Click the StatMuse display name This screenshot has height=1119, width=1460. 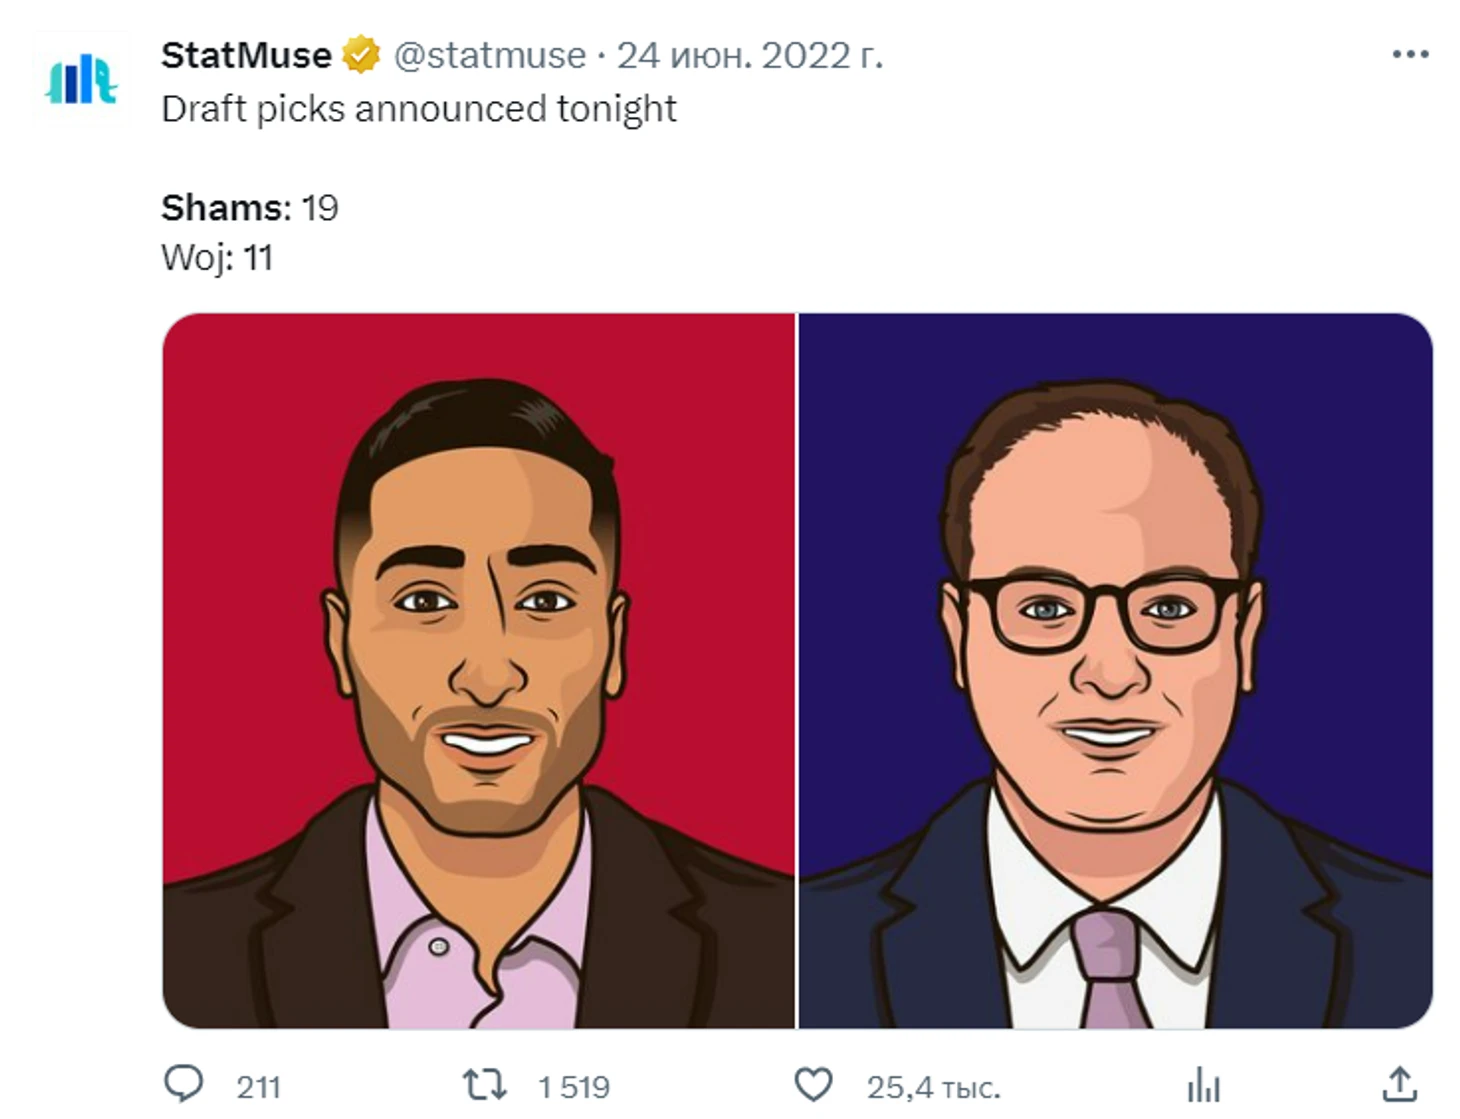[x=246, y=55]
